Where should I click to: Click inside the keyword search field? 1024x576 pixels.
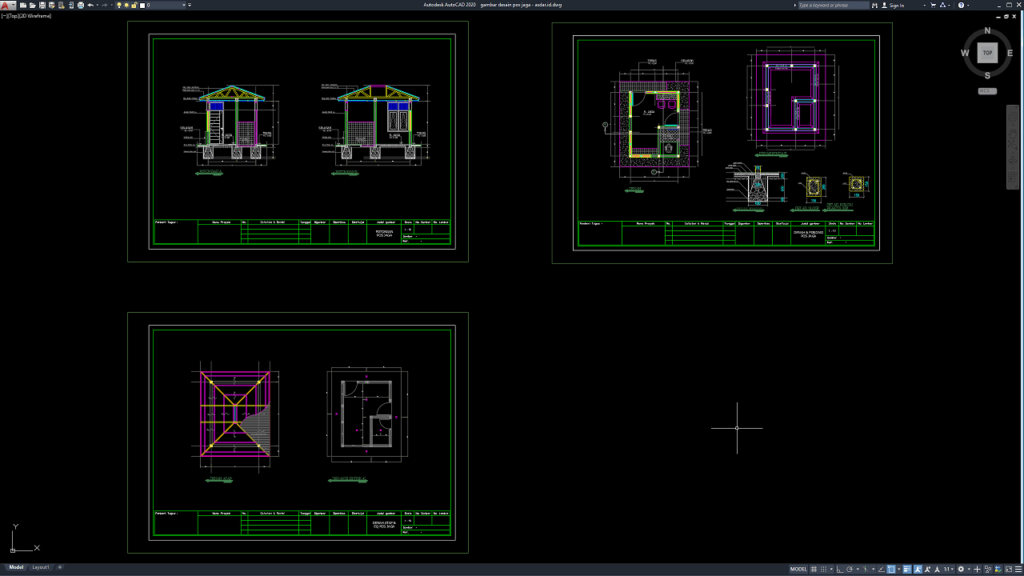[x=833, y=4]
